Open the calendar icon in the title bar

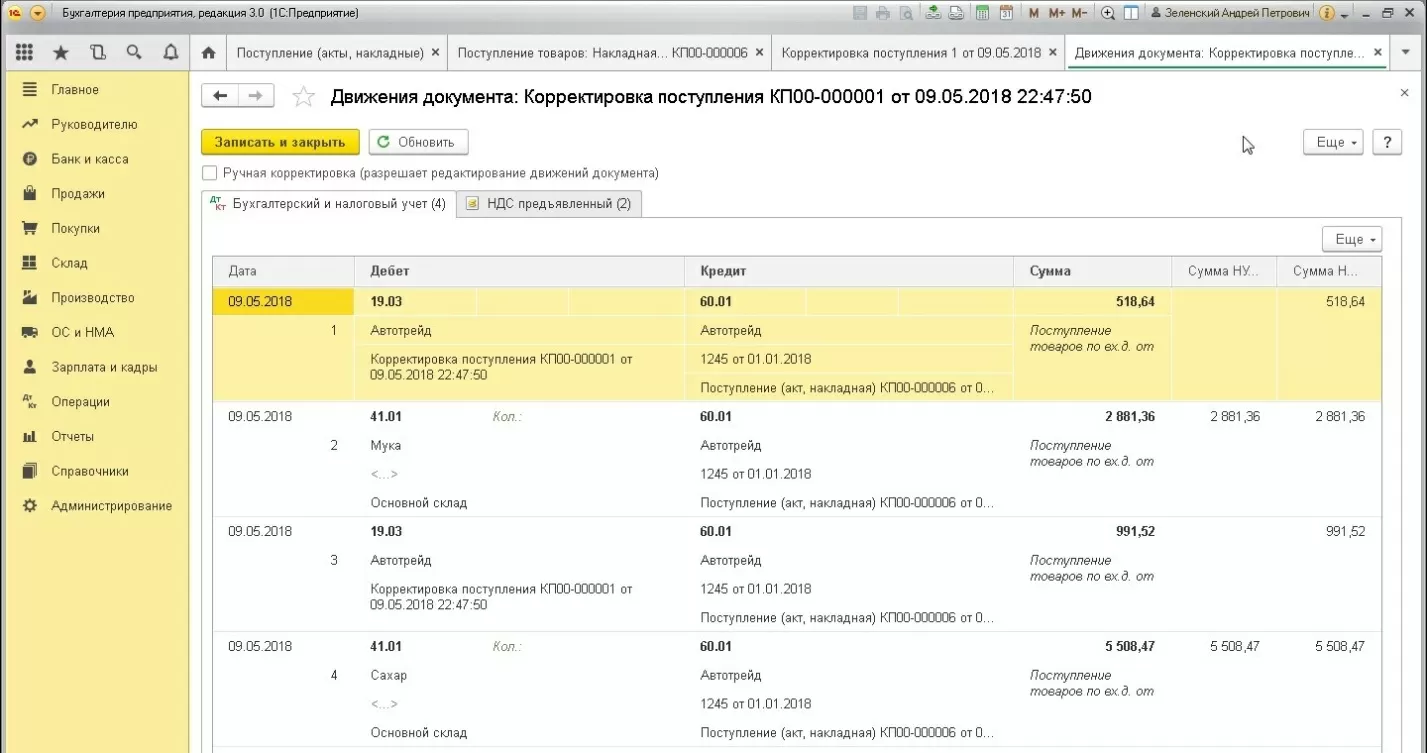(1006, 13)
